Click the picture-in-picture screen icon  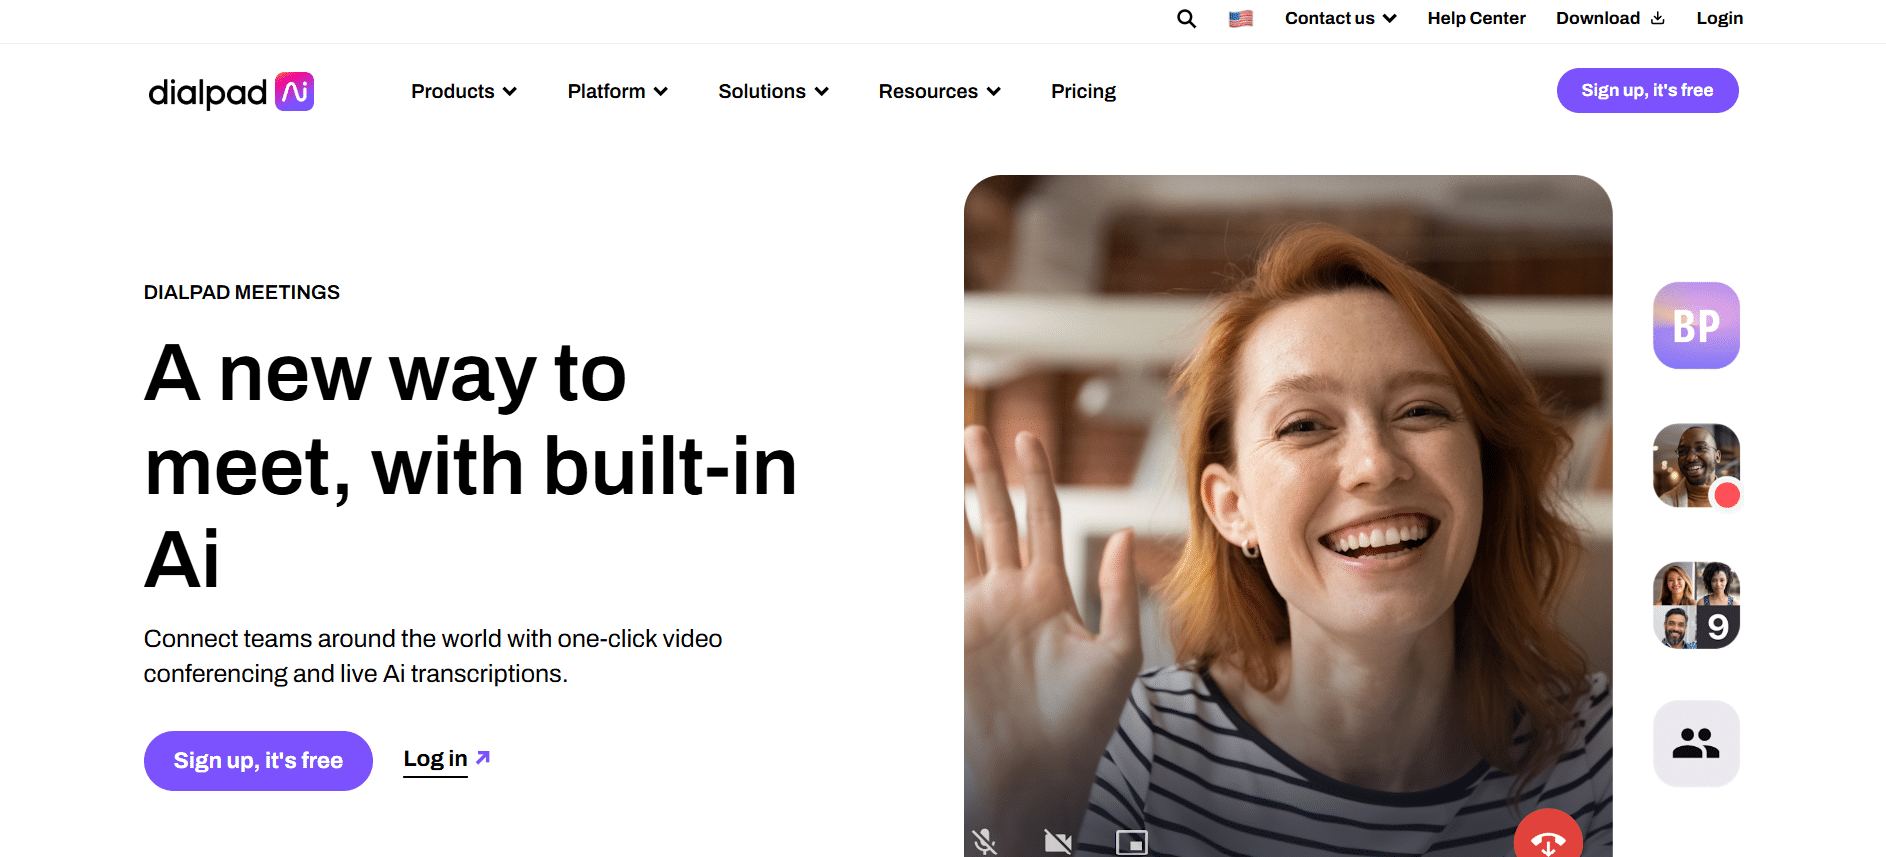click(x=1131, y=843)
